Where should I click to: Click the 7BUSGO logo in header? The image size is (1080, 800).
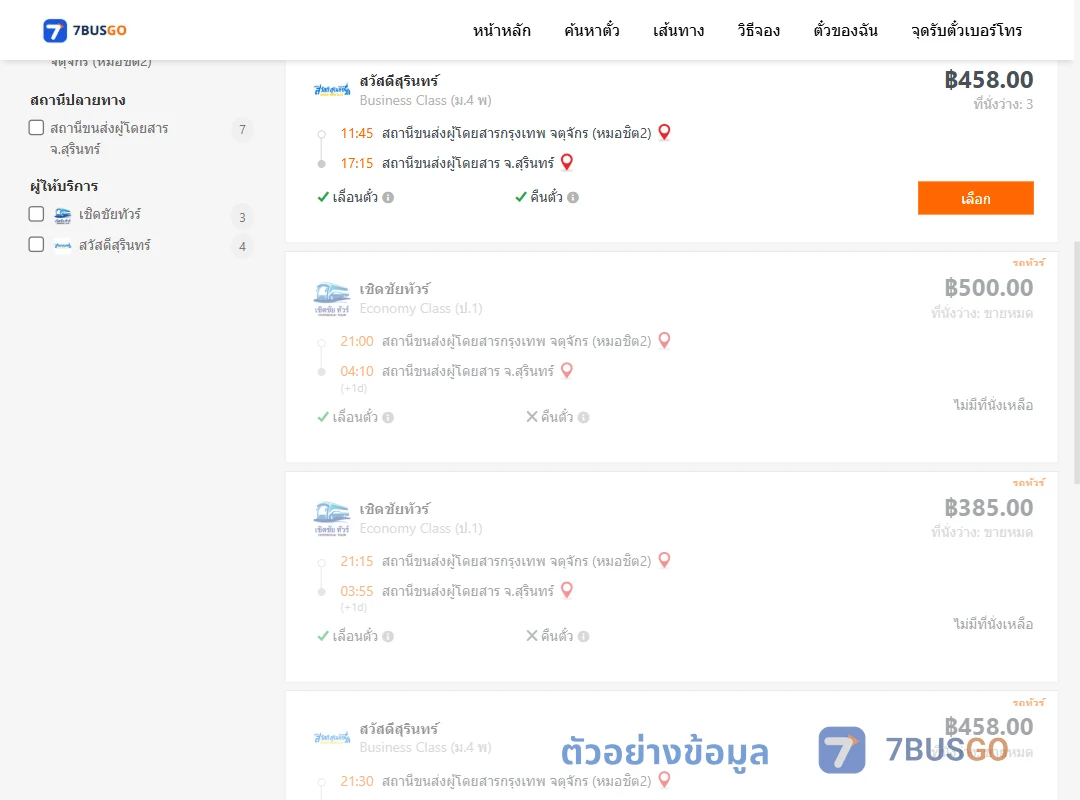[85, 30]
